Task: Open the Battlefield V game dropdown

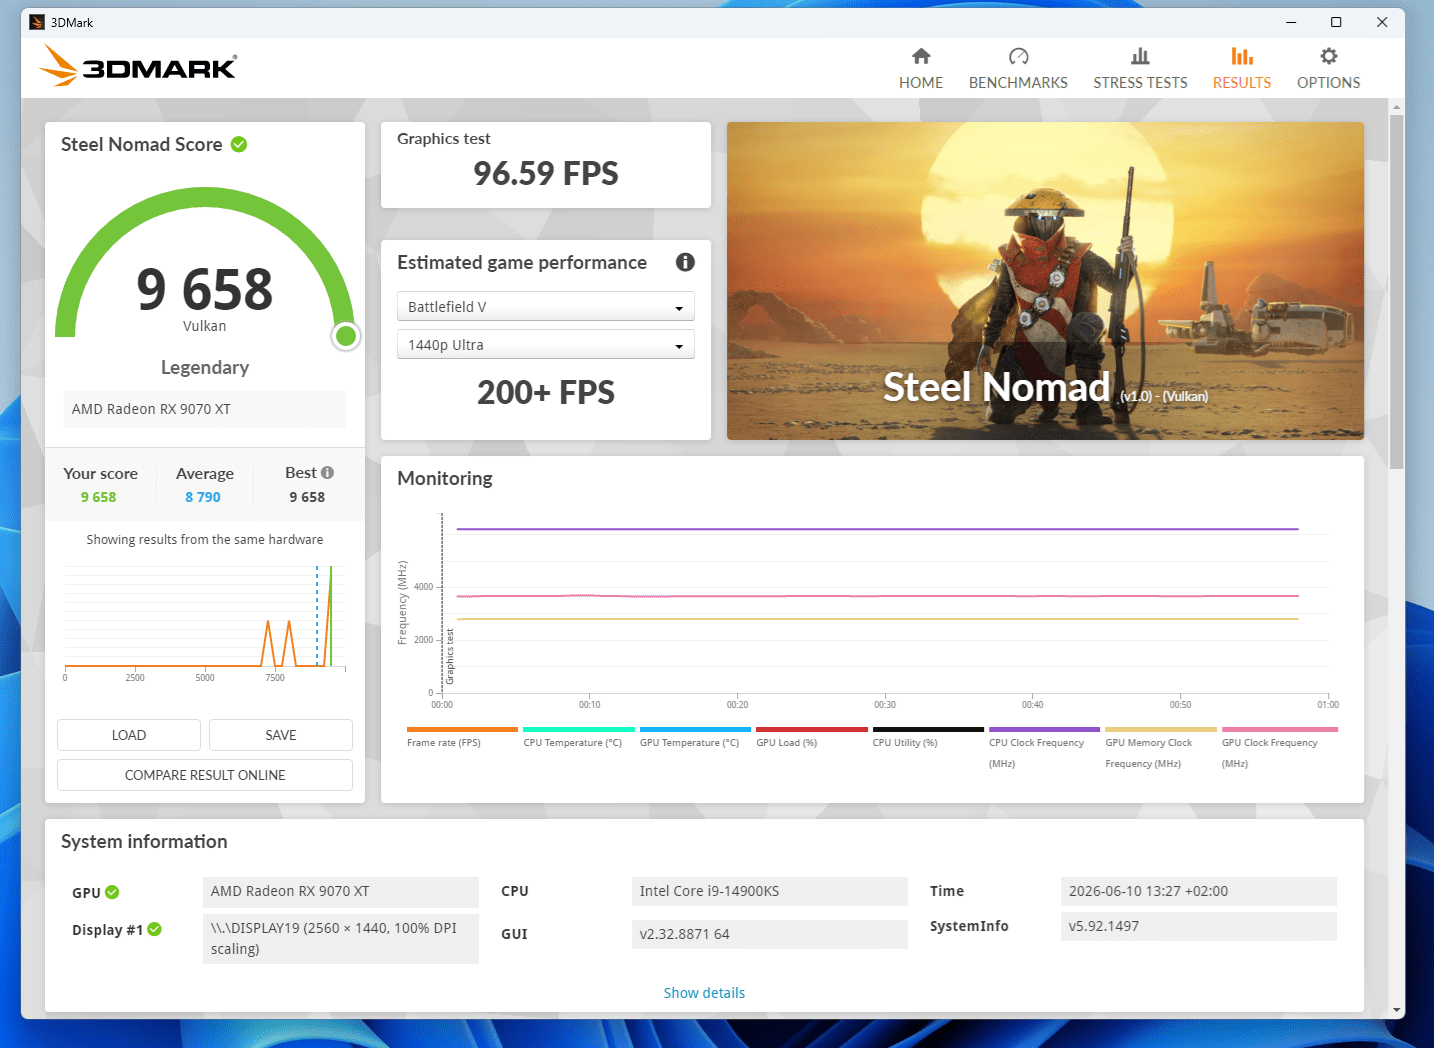Action: (x=546, y=307)
